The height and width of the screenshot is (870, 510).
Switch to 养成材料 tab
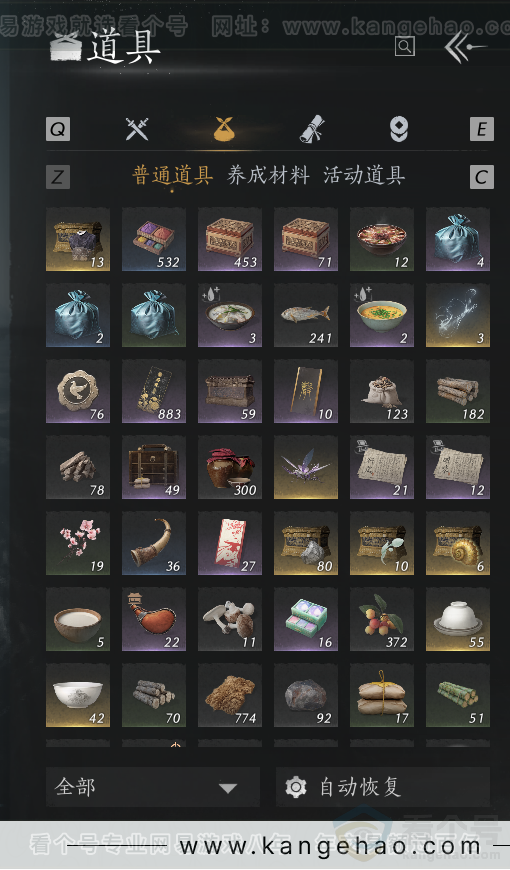click(x=268, y=176)
